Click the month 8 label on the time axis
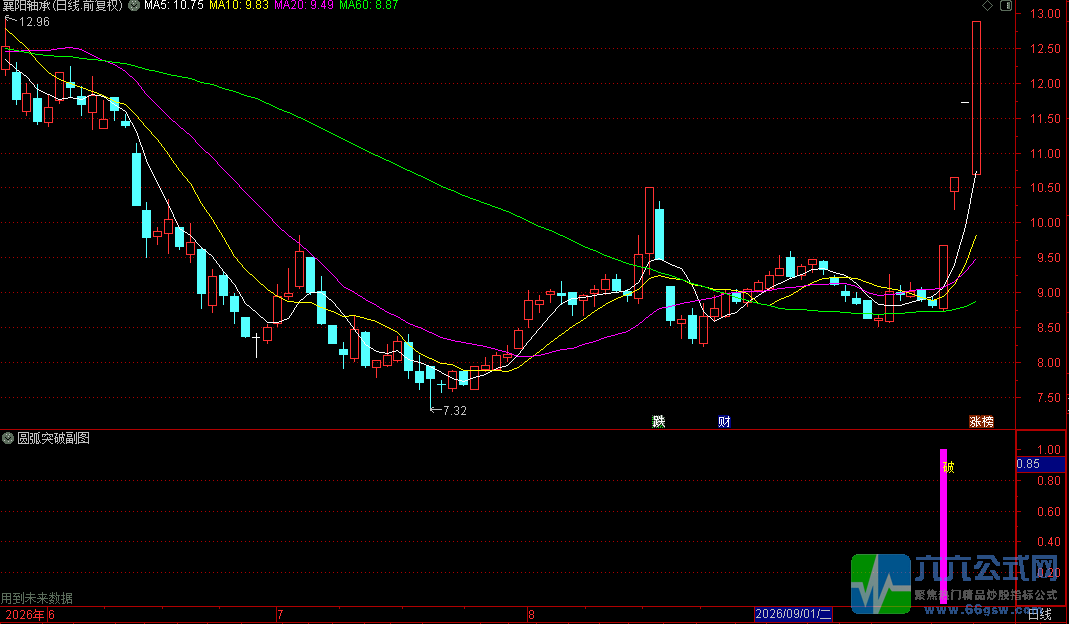Viewport: 1069px width, 624px height. (x=531, y=614)
